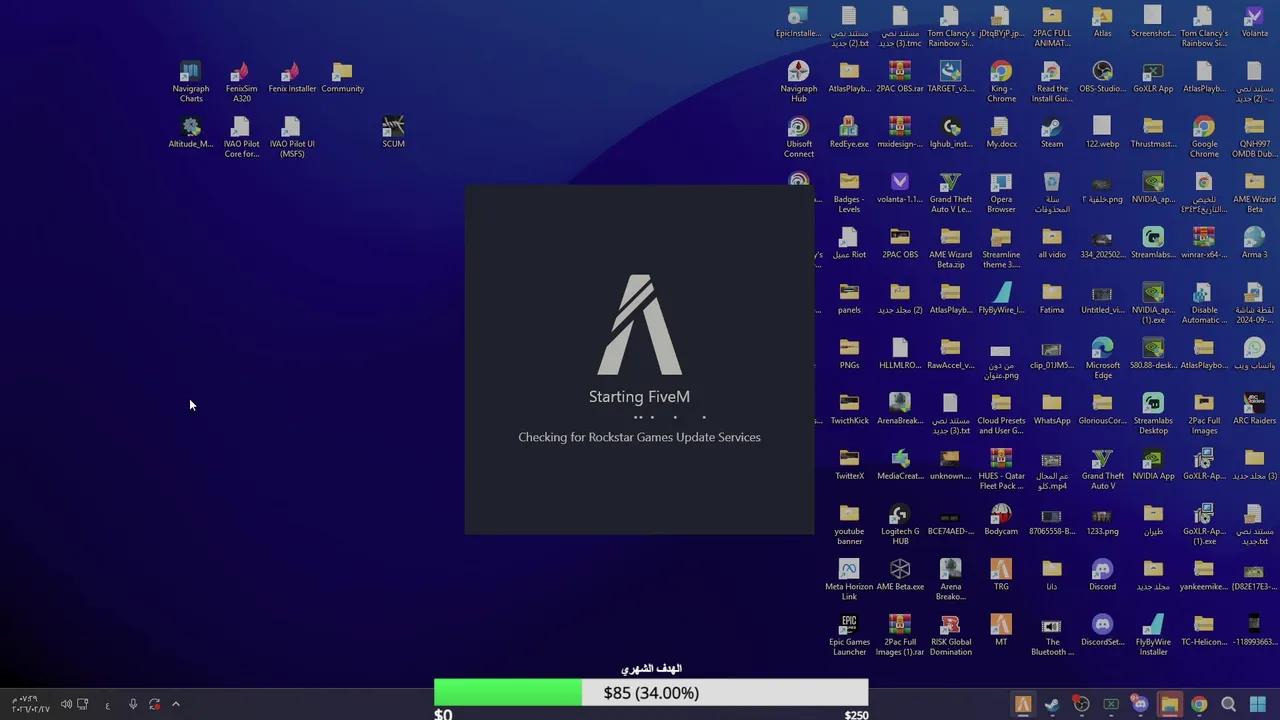
Task: Open the Badges - Levels folder
Action: coord(849,192)
